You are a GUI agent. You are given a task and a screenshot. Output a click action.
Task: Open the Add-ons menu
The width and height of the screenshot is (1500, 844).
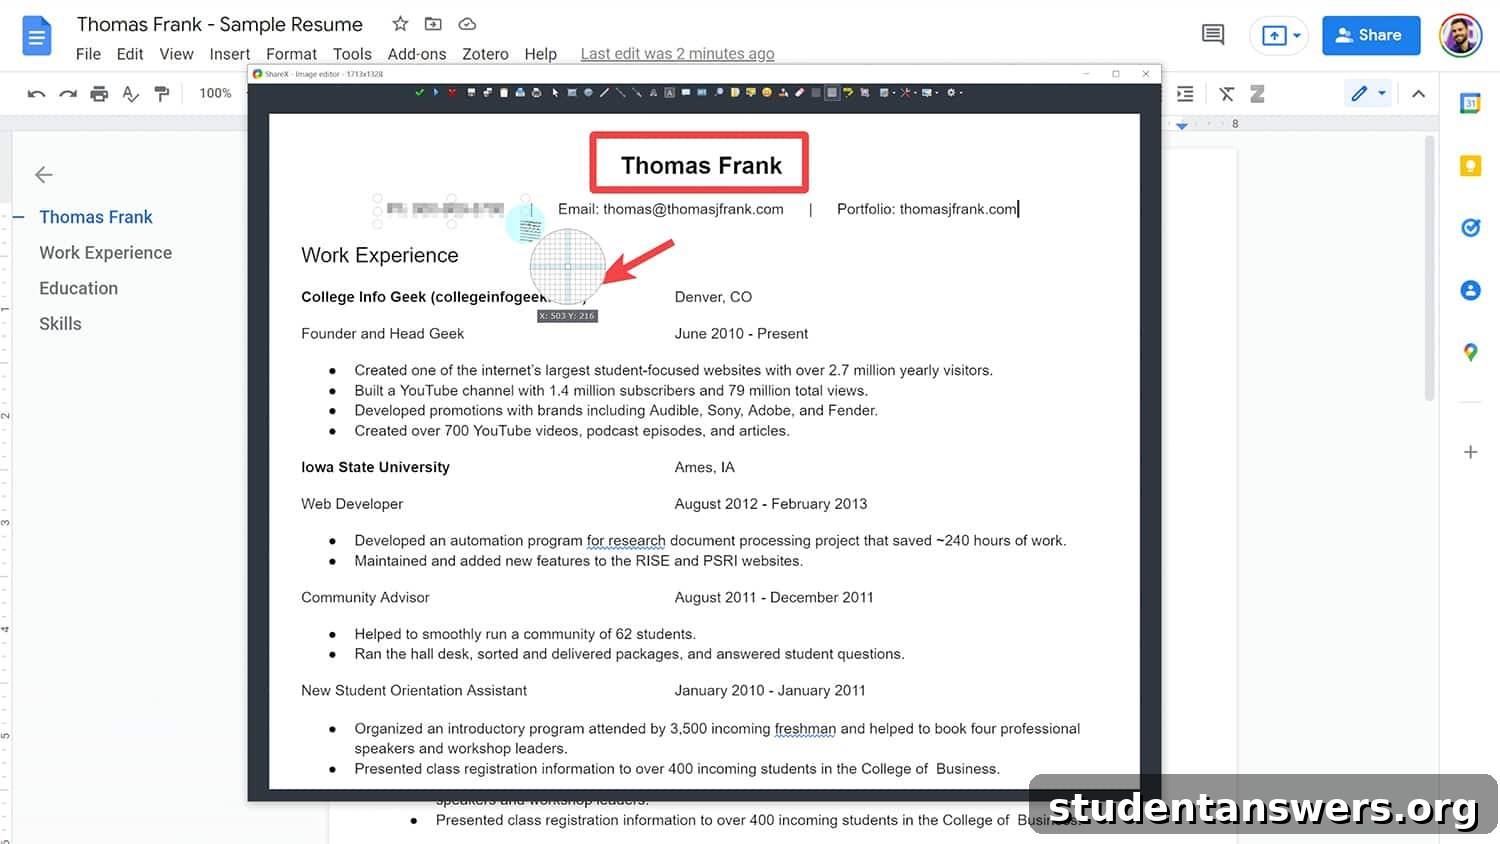tap(417, 54)
